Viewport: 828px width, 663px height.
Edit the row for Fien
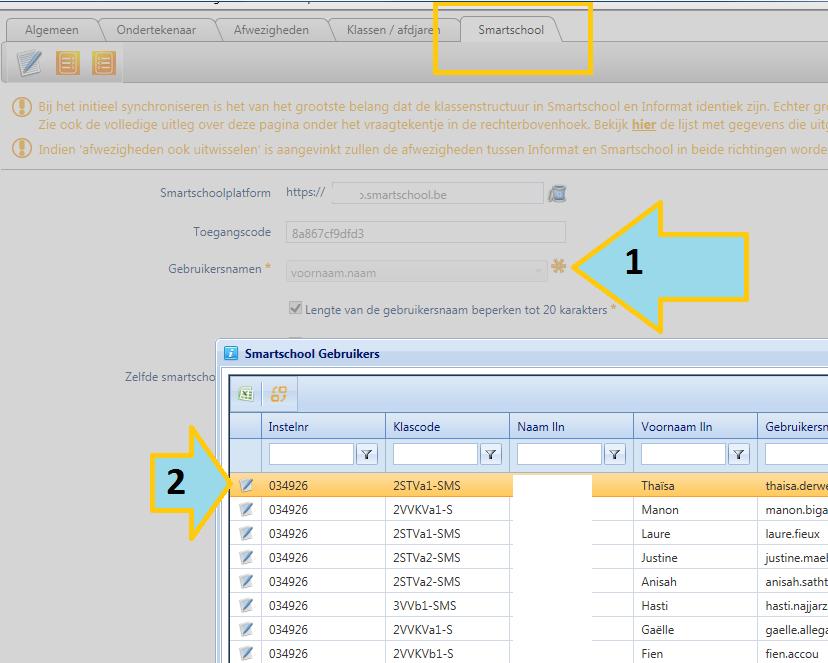point(246,653)
